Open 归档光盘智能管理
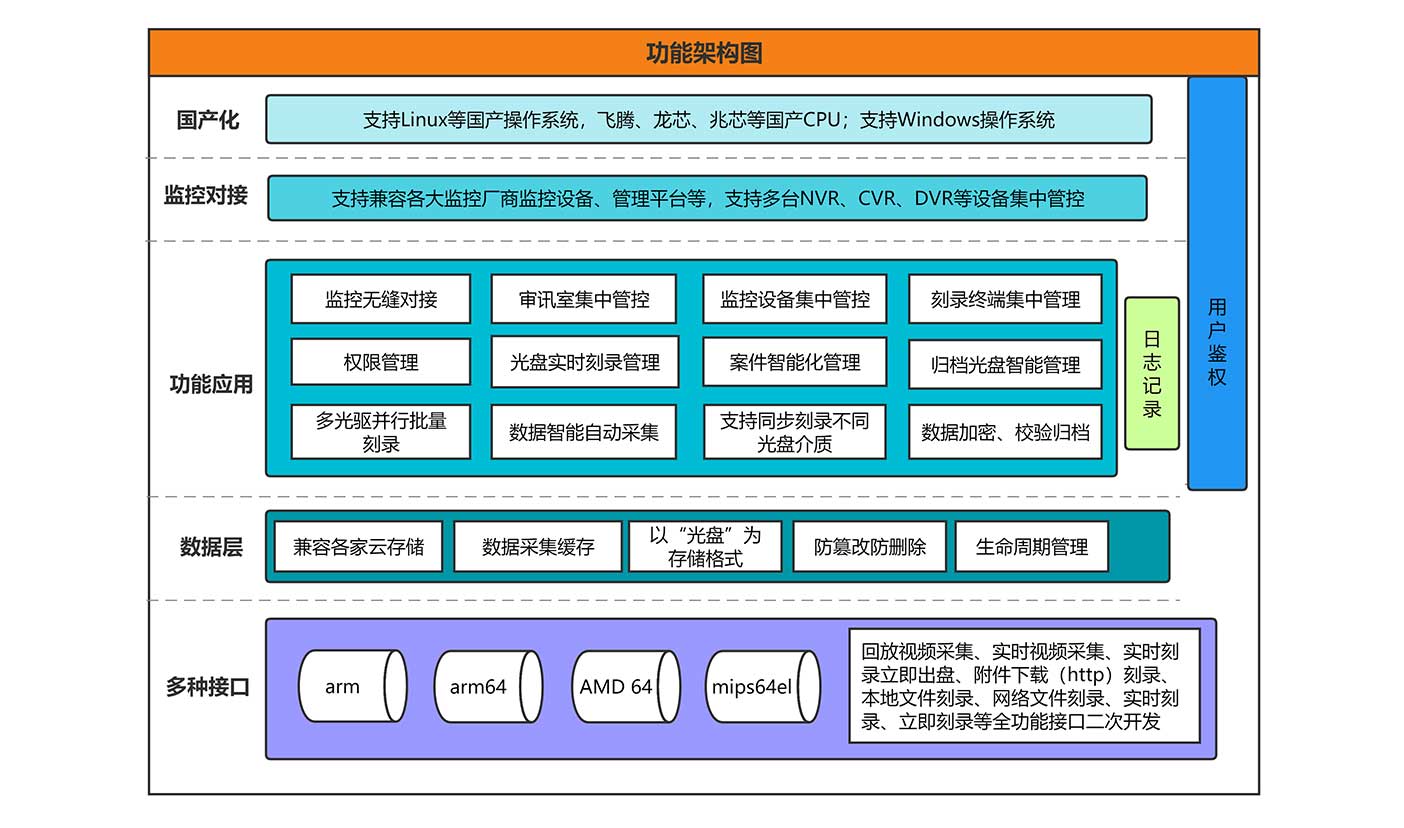 click(1005, 365)
